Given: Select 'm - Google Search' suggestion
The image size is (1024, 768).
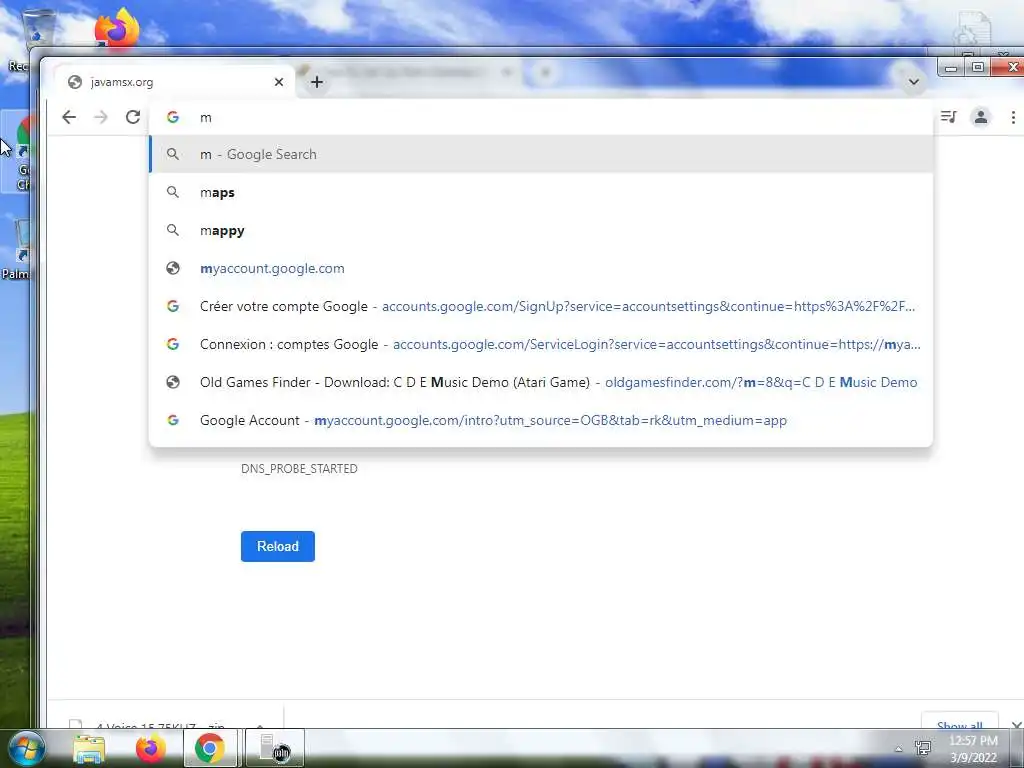Looking at the screenshot, I should (x=541, y=154).
